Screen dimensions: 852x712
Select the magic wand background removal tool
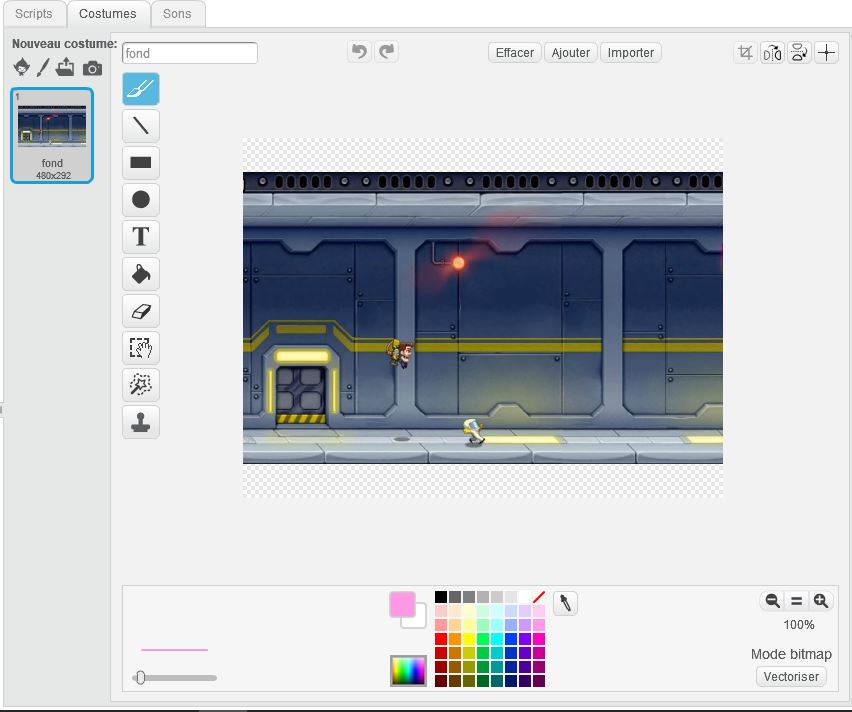[x=141, y=384]
